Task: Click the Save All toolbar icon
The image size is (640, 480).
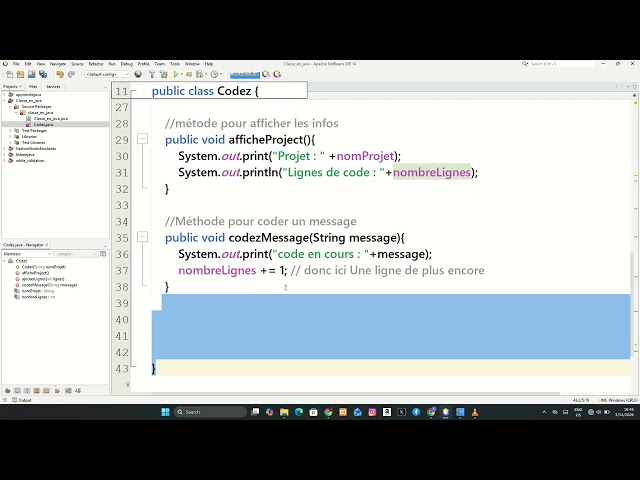Action: click(43, 74)
